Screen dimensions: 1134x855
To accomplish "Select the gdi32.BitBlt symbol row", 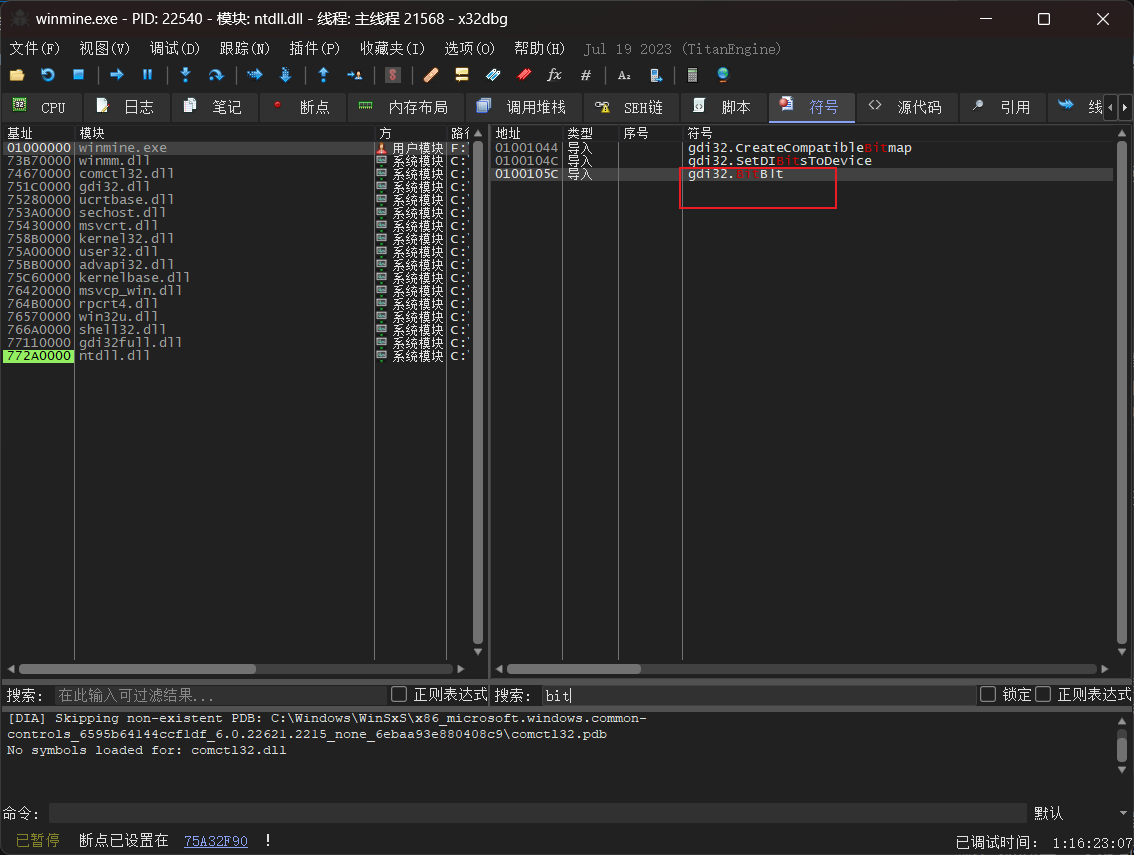I will point(802,174).
